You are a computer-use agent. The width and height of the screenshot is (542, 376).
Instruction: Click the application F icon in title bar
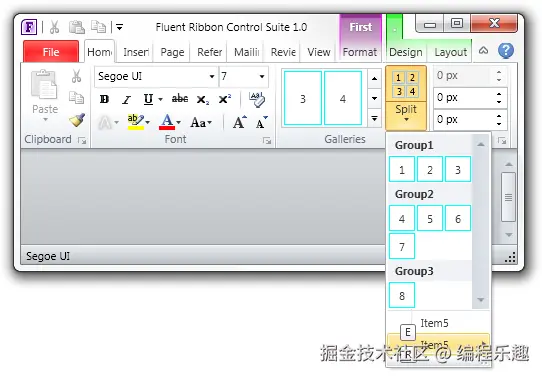29,27
